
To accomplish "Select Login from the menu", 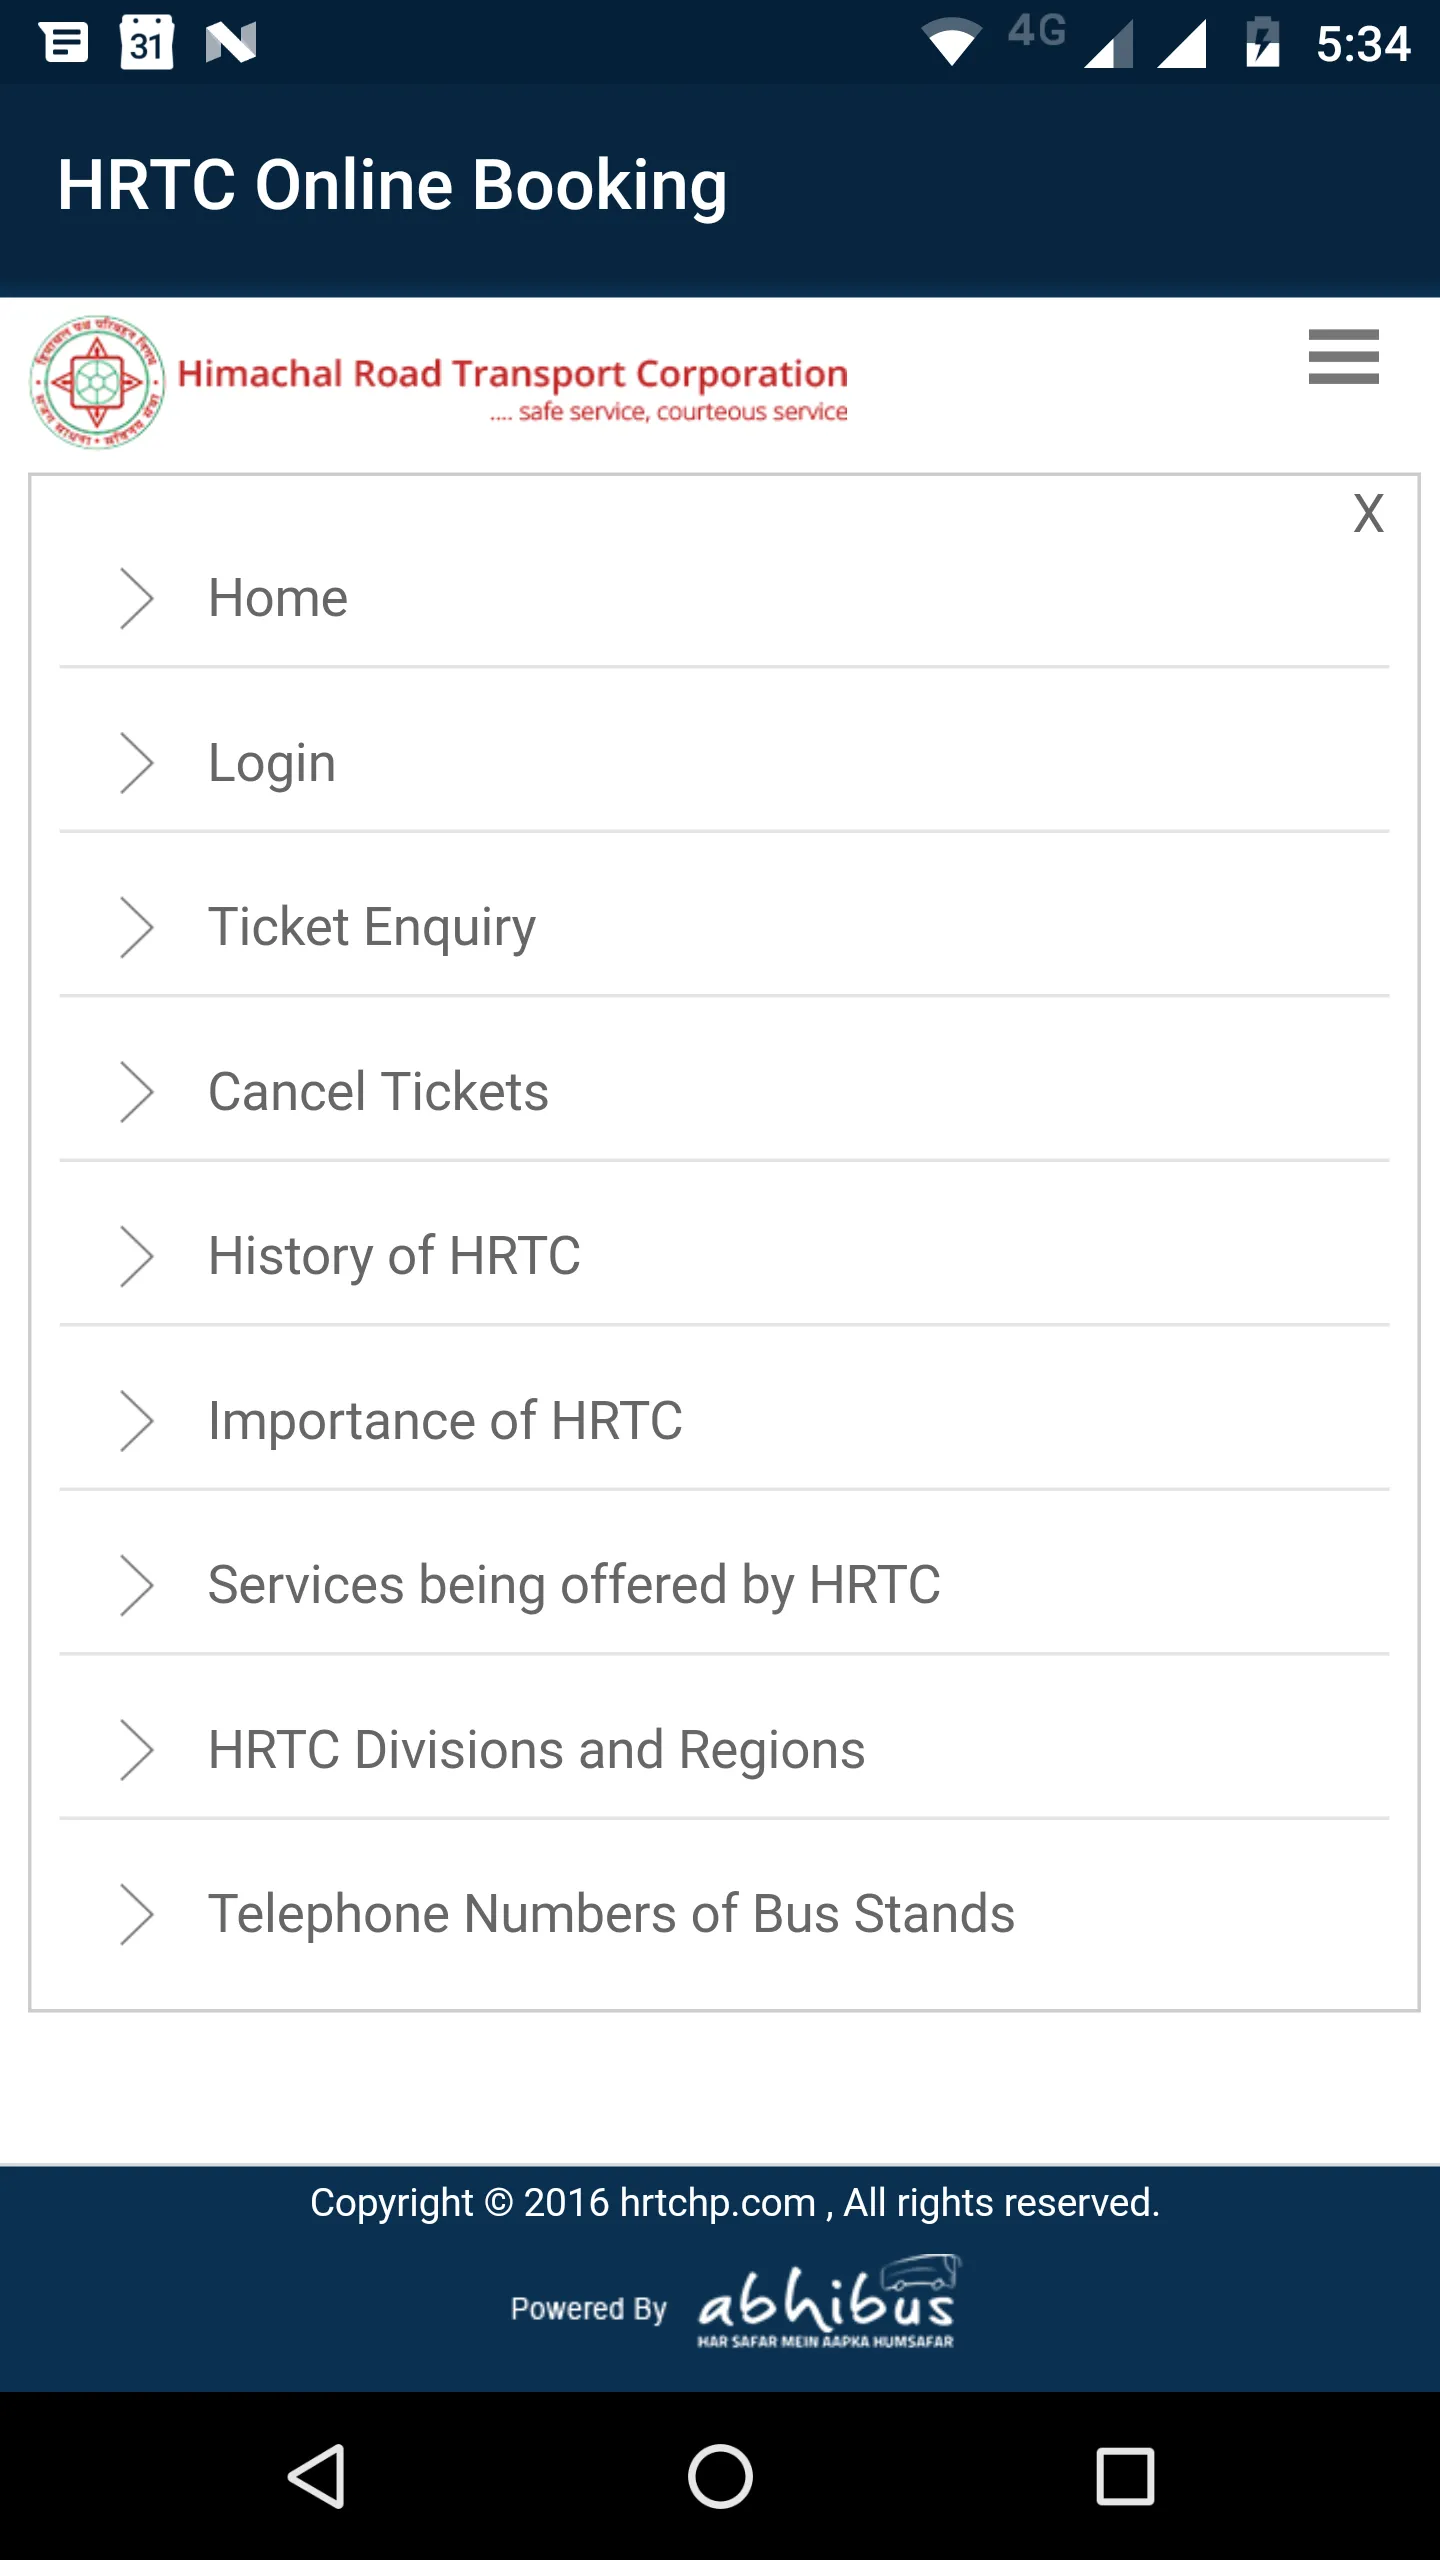I will point(272,763).
